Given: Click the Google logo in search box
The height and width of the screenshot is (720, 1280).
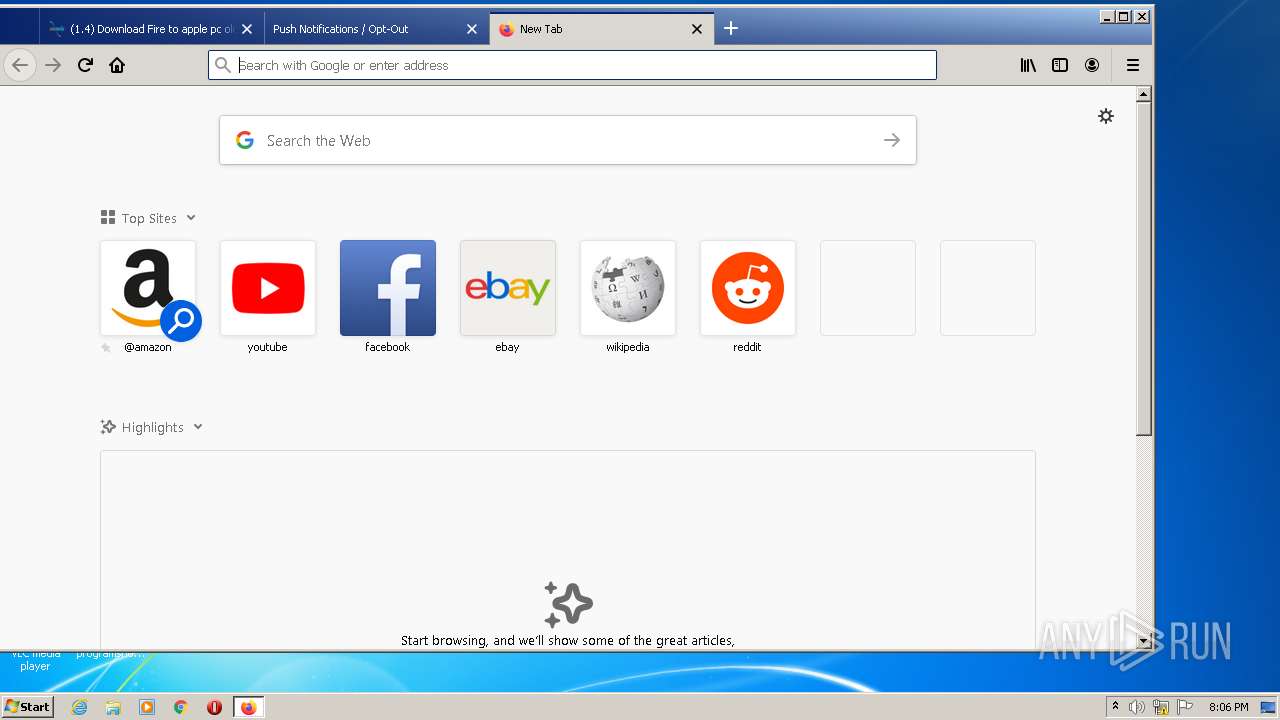Looking at the screenshot, I should coord(245,140).
